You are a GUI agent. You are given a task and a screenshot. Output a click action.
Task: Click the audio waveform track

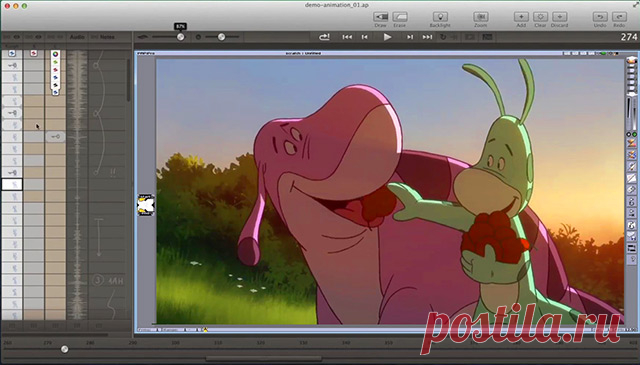(x=77, y=185)
